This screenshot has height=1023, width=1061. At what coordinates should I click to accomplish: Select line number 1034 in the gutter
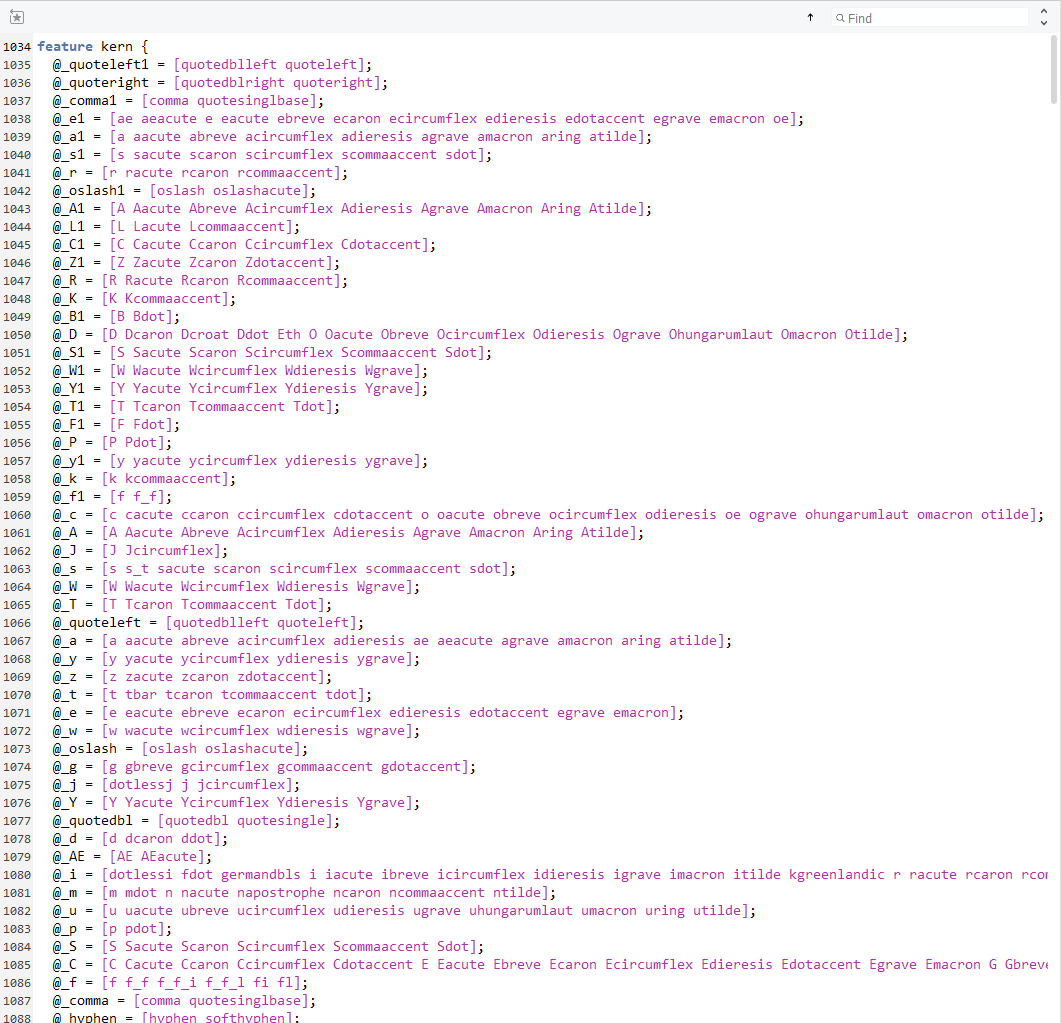pos(16,47)
